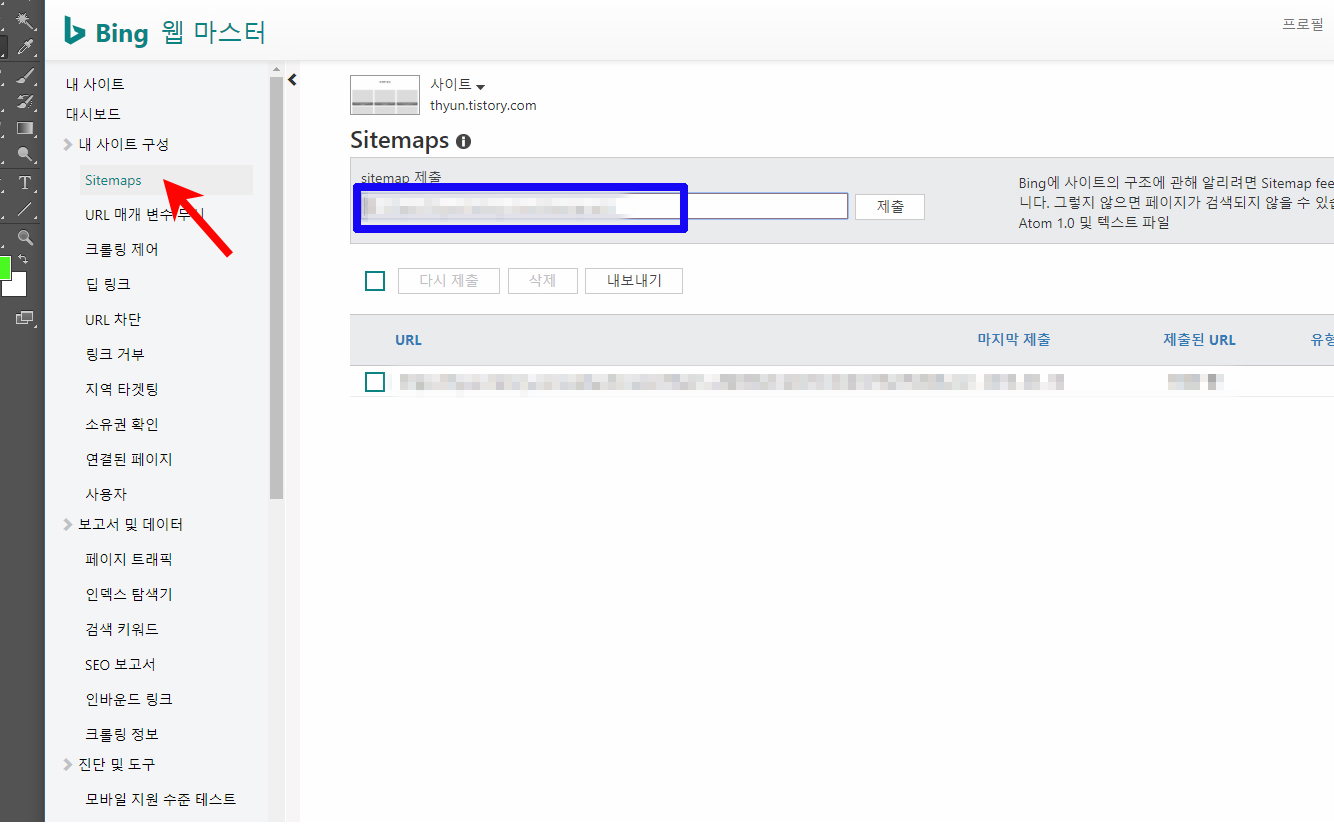
Task: Select the Dodge tool
Action: point(25,154)
